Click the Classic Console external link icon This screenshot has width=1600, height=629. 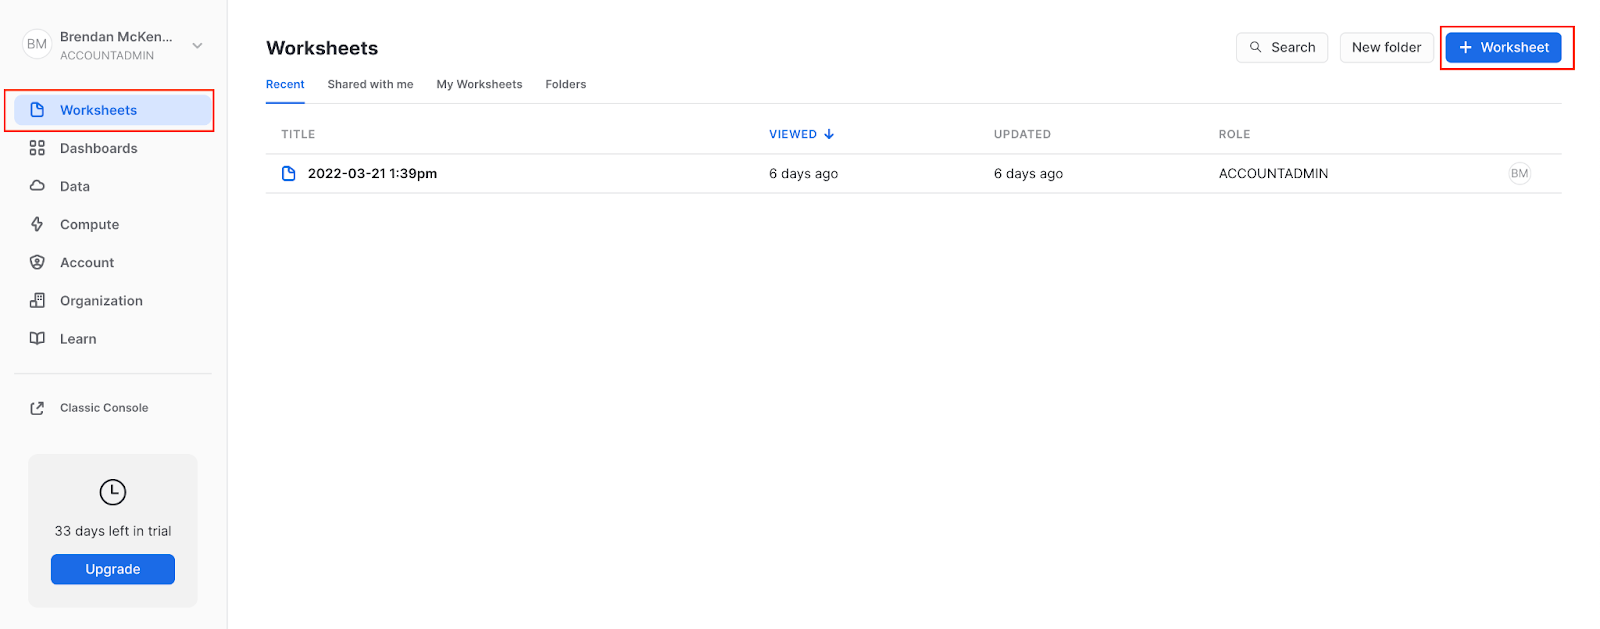click(x=37, y=408)
